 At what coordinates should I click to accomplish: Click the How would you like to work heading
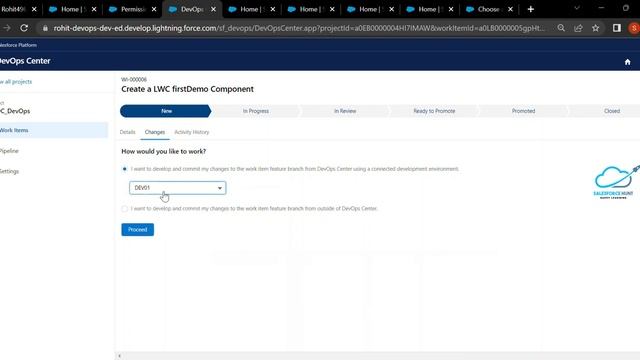pyautogui.click(x=164, y=151)
